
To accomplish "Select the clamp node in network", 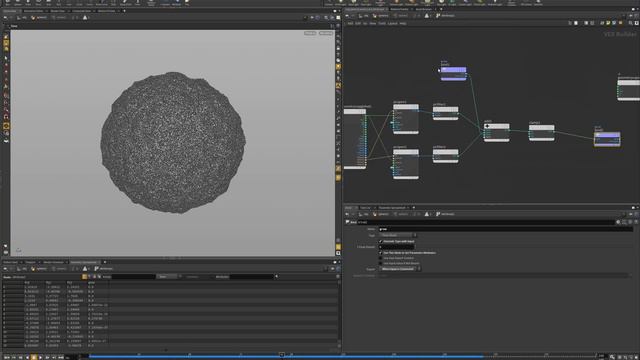I will click(542, 133).
